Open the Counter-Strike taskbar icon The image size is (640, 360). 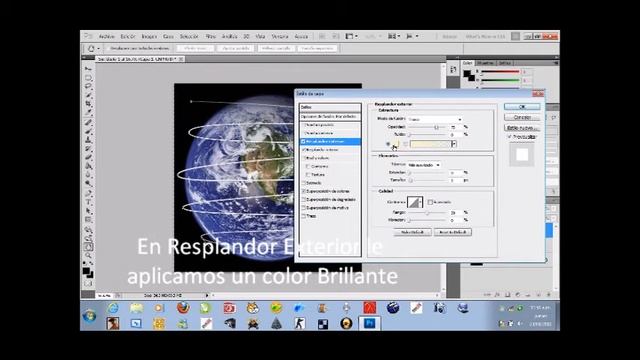tap(300, 324)
